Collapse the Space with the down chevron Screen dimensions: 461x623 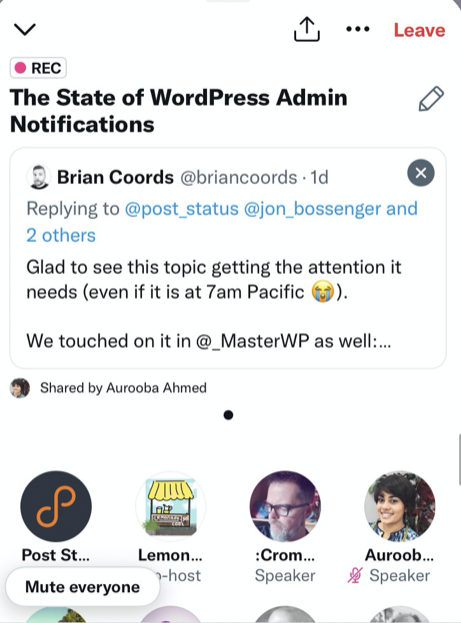25,29
